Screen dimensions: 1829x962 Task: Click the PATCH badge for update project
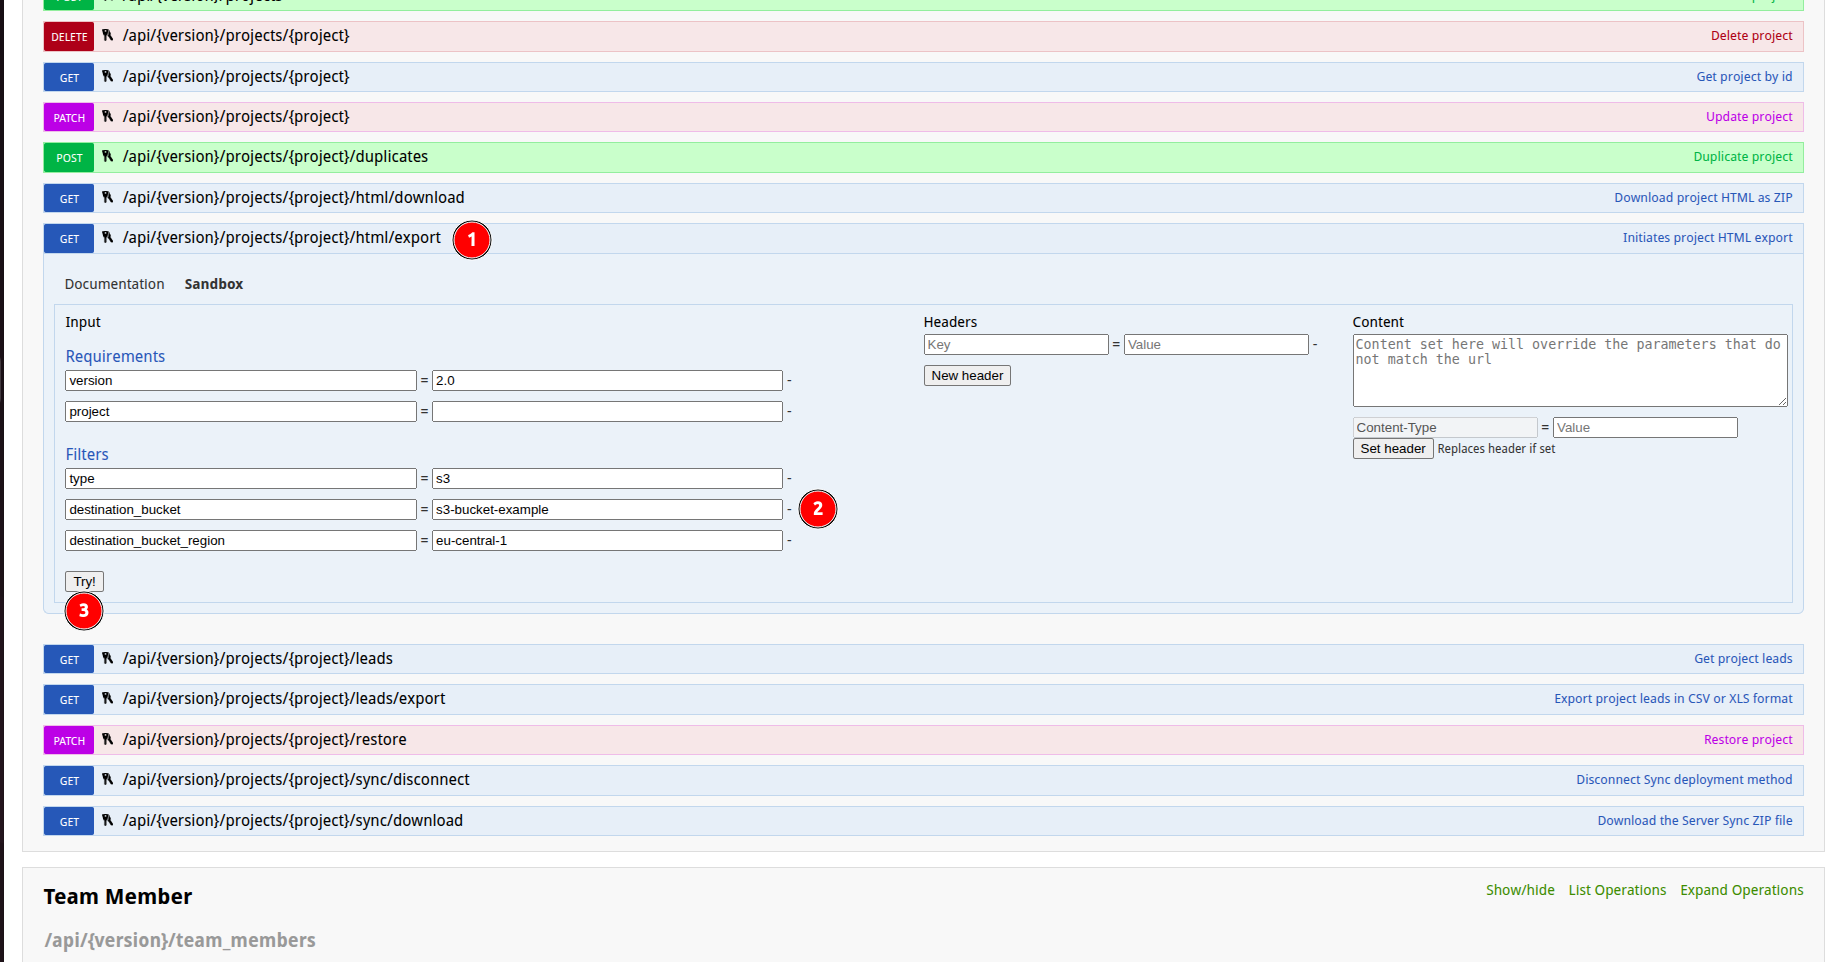coord(69,118)
